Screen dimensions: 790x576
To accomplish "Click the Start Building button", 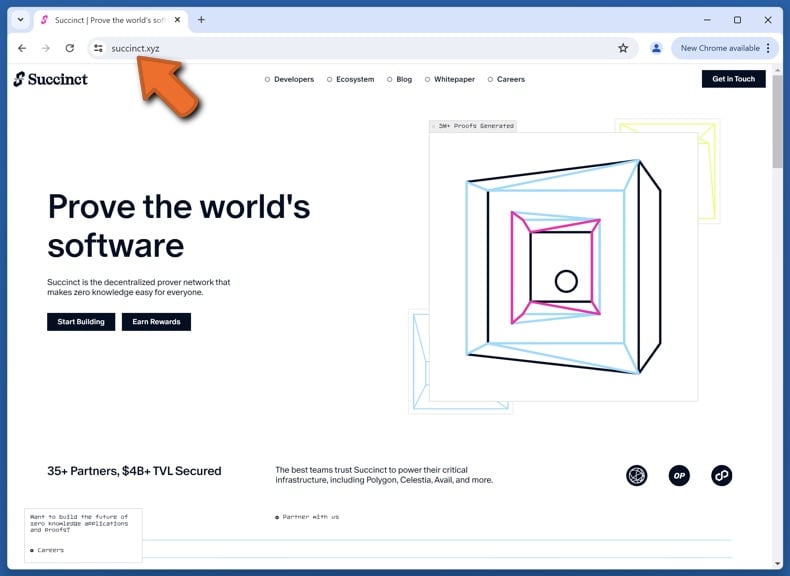I will [x=81, y=322].
